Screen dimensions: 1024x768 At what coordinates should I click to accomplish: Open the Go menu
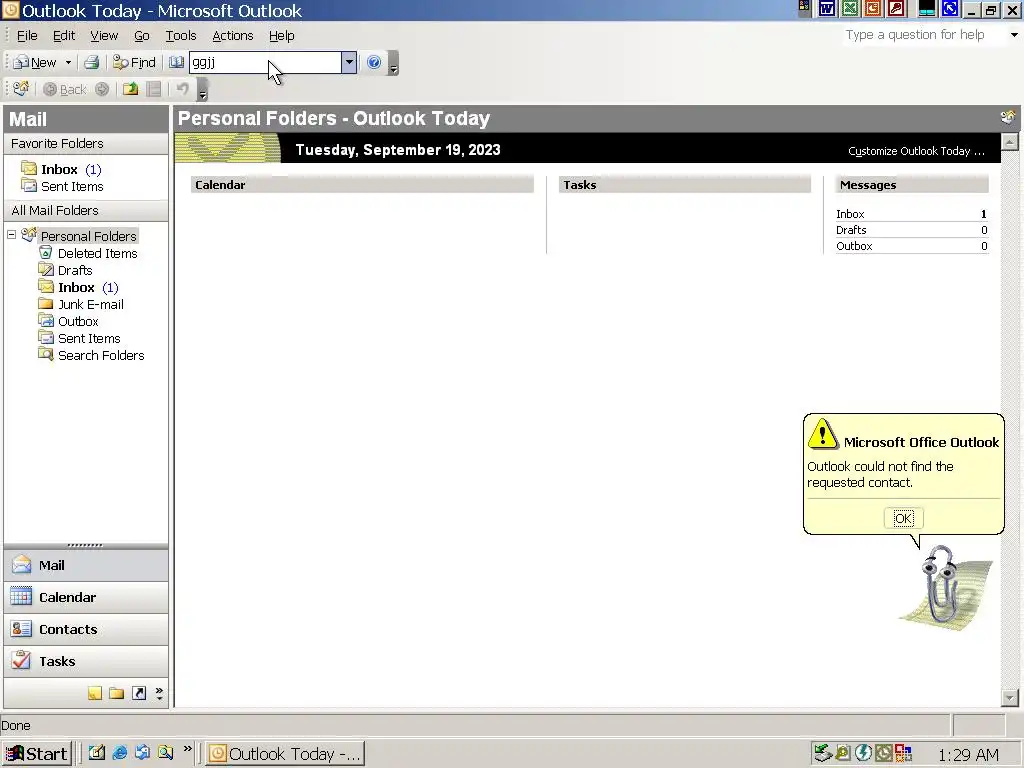pyautogui.click(x=142, y=36)
